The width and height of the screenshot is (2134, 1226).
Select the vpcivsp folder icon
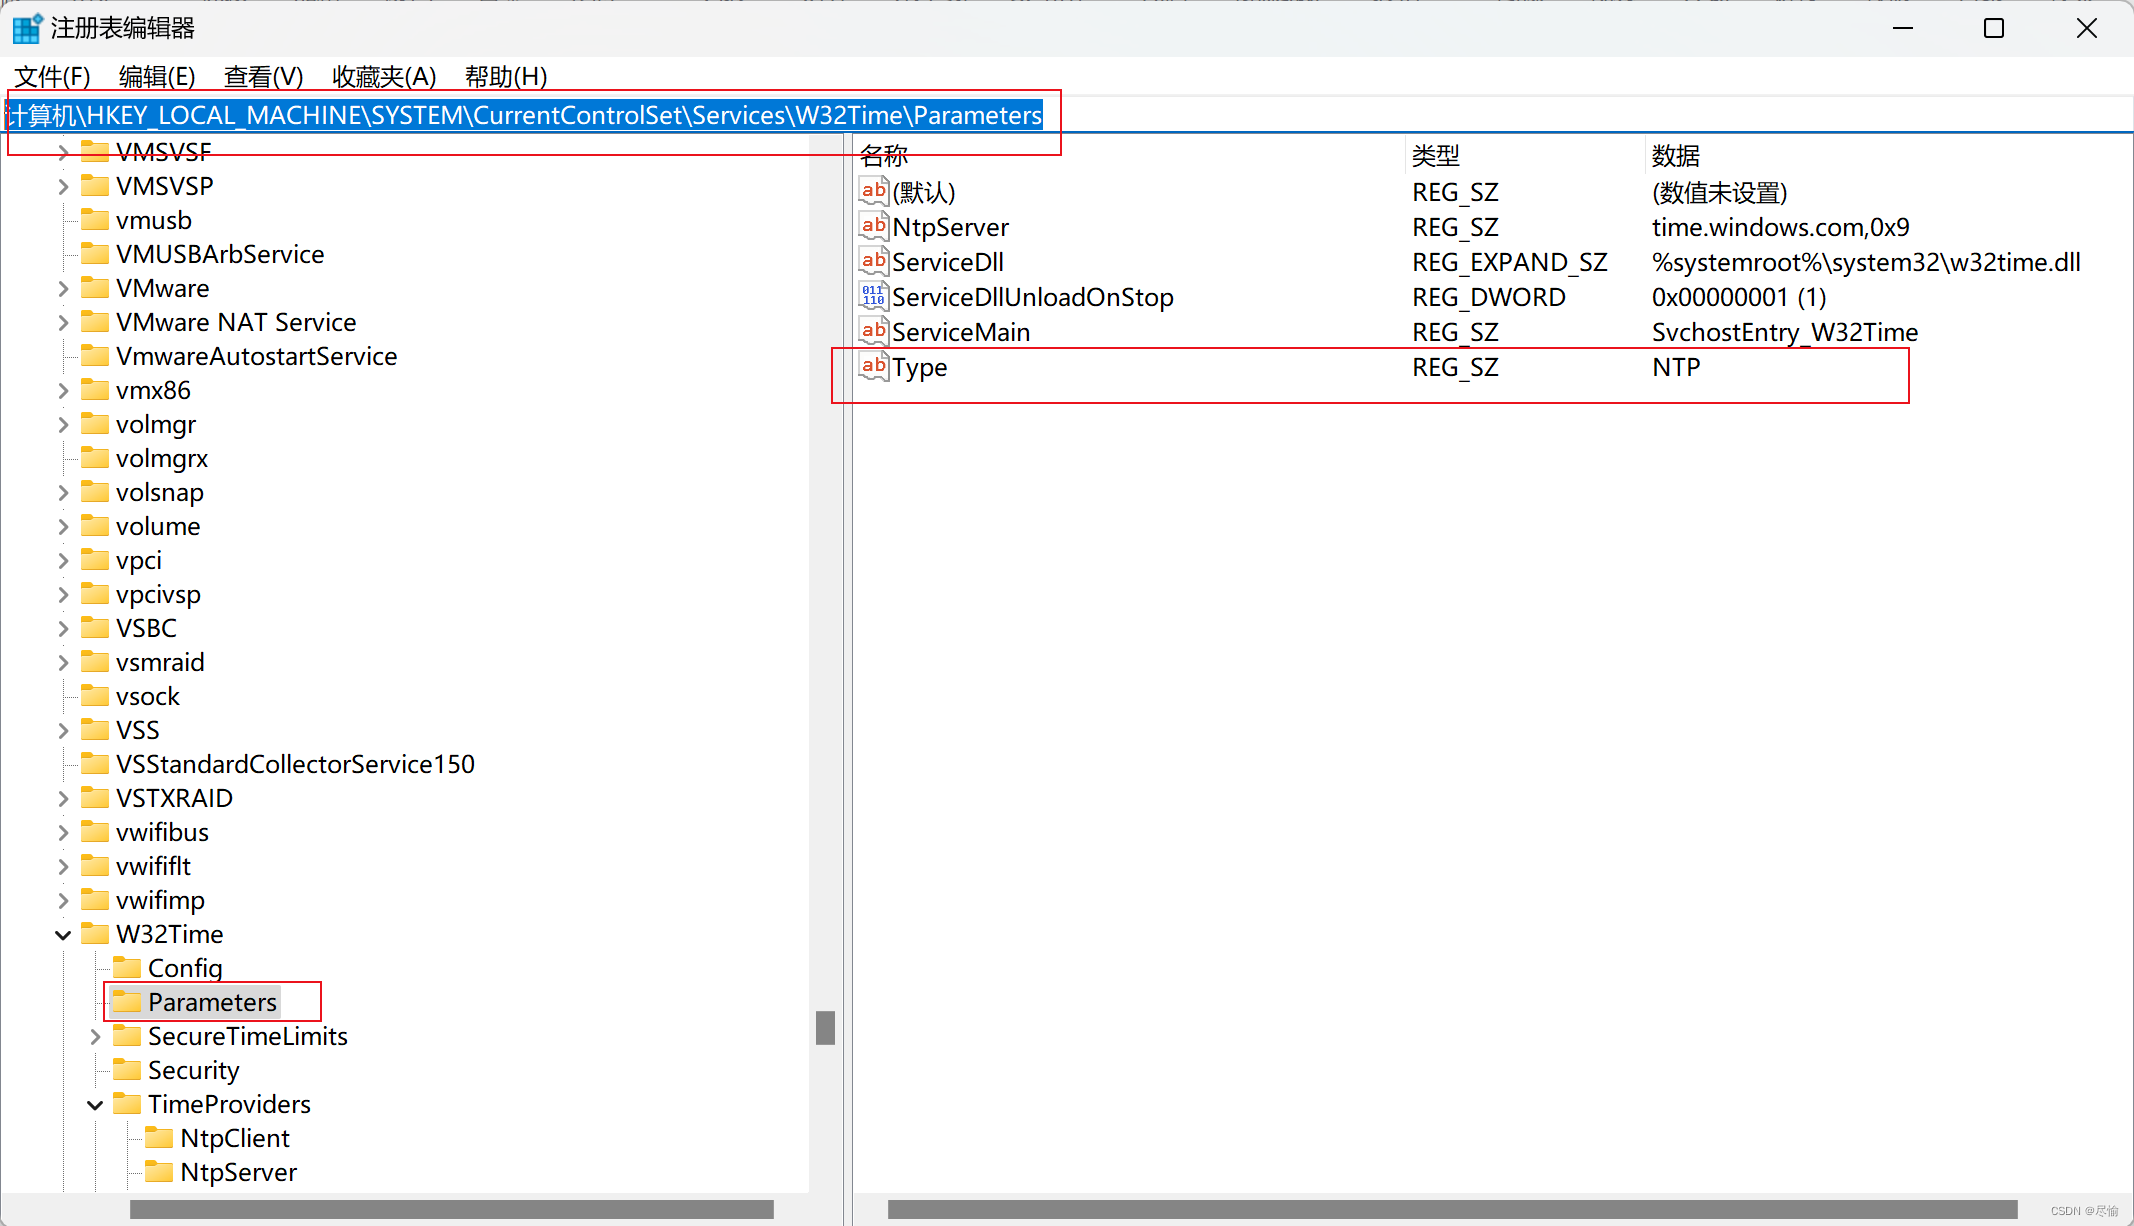tap(95, 593)
